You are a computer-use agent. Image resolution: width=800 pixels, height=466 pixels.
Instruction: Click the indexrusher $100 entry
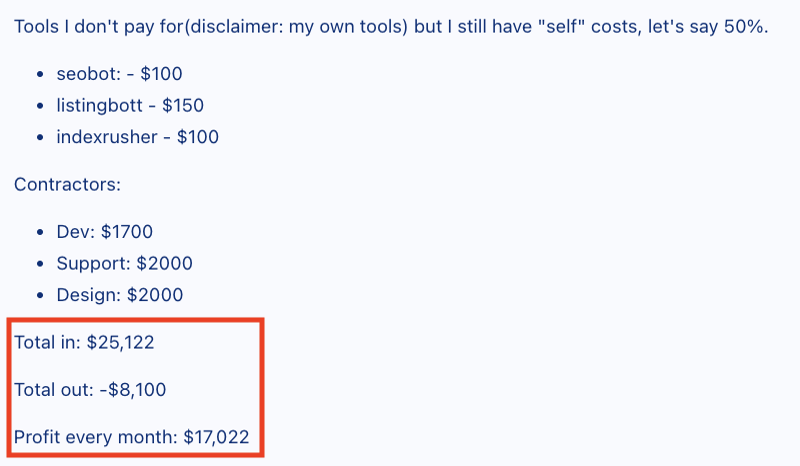click(x=138, y=137)
